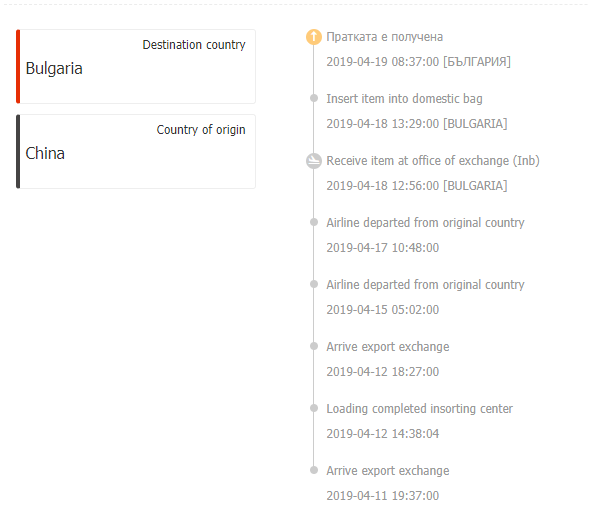
Task: Click the red bar on Destination card
Action: coord(18,66)
